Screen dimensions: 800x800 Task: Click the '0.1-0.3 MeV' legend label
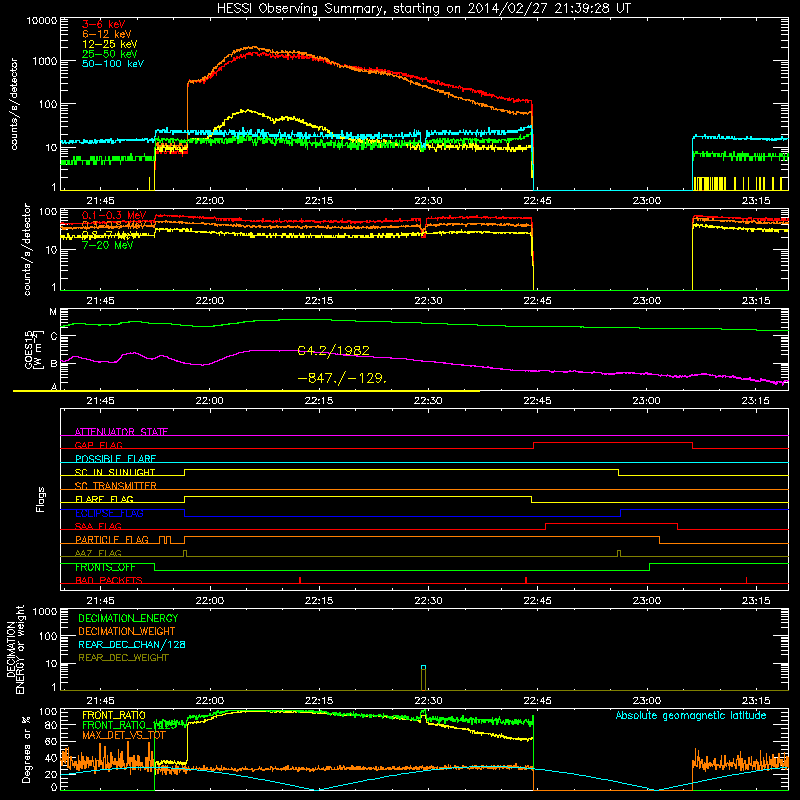[x=114, y=215]
